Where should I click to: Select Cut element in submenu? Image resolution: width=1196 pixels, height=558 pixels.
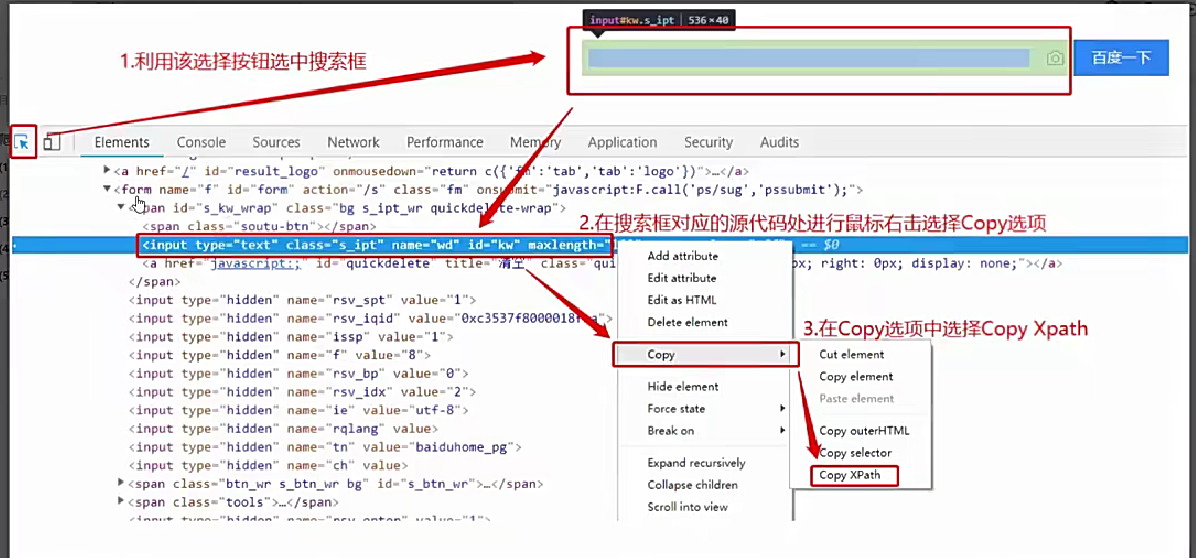(851, 354)
